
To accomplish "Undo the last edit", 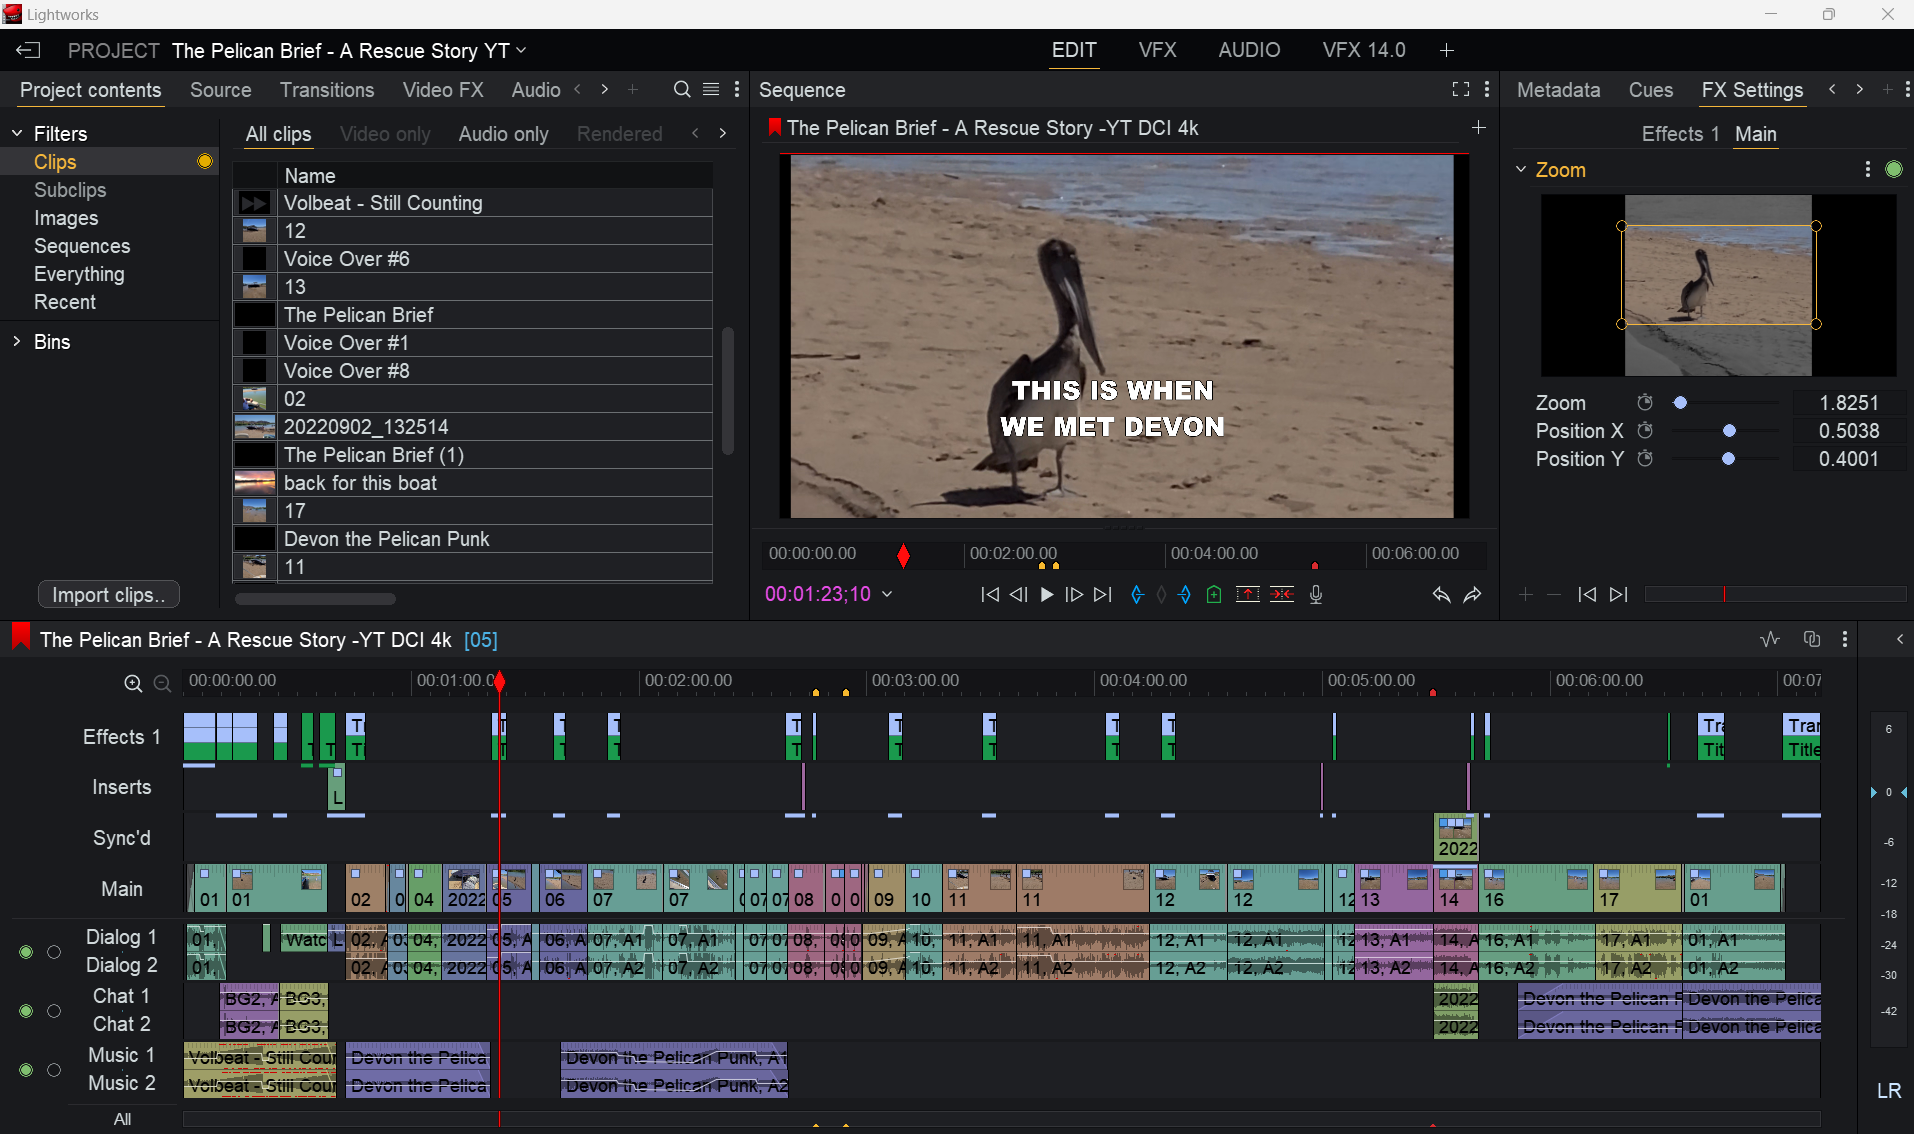I will coord(1441,595).
